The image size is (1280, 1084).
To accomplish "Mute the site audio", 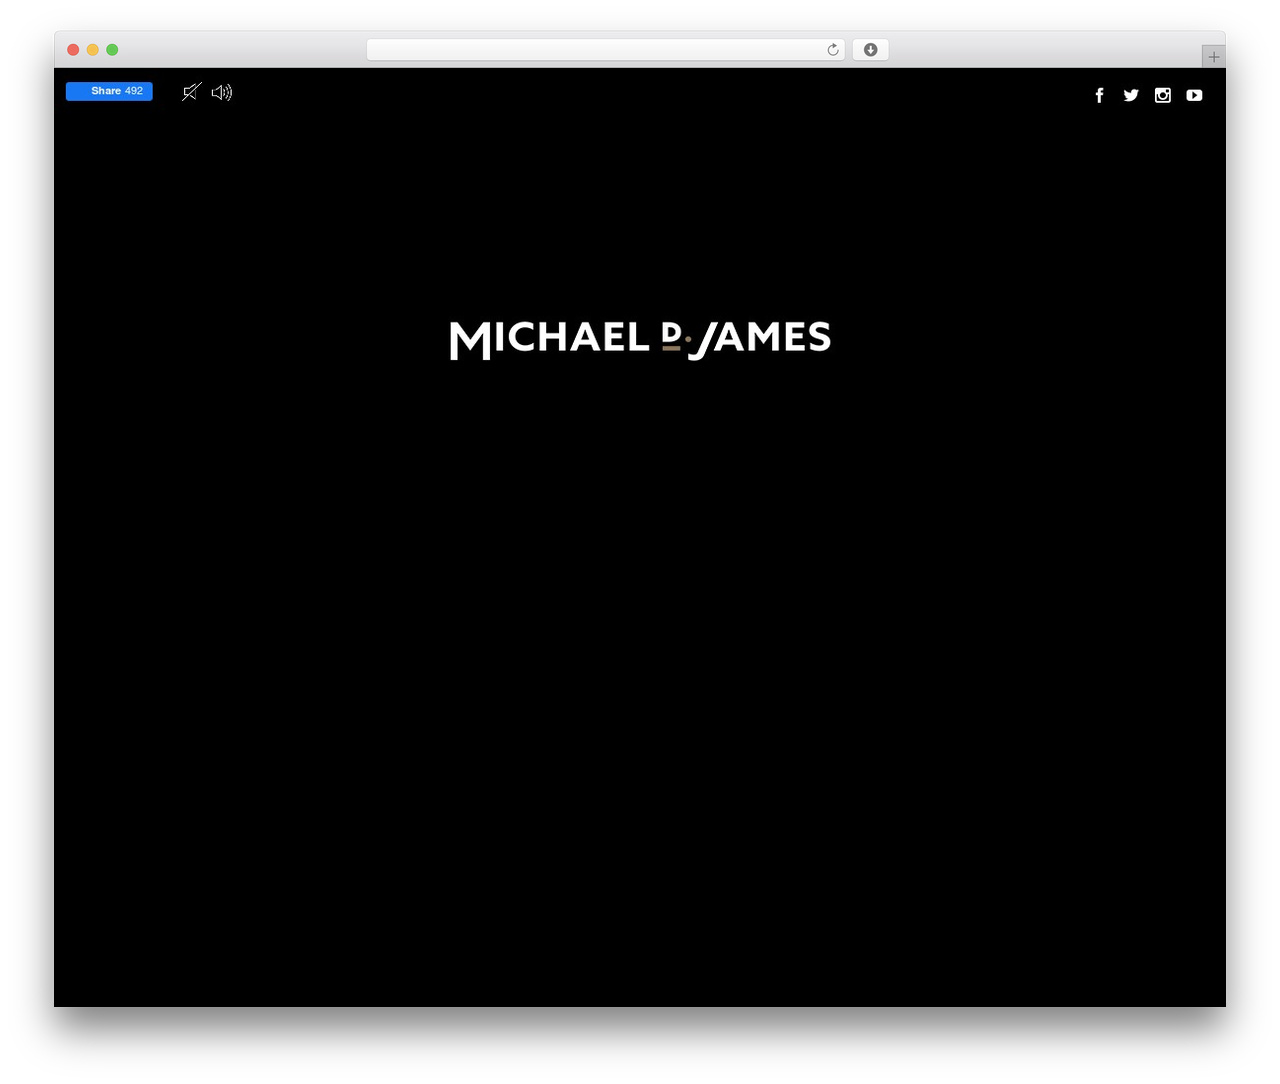I will (191, 92).
